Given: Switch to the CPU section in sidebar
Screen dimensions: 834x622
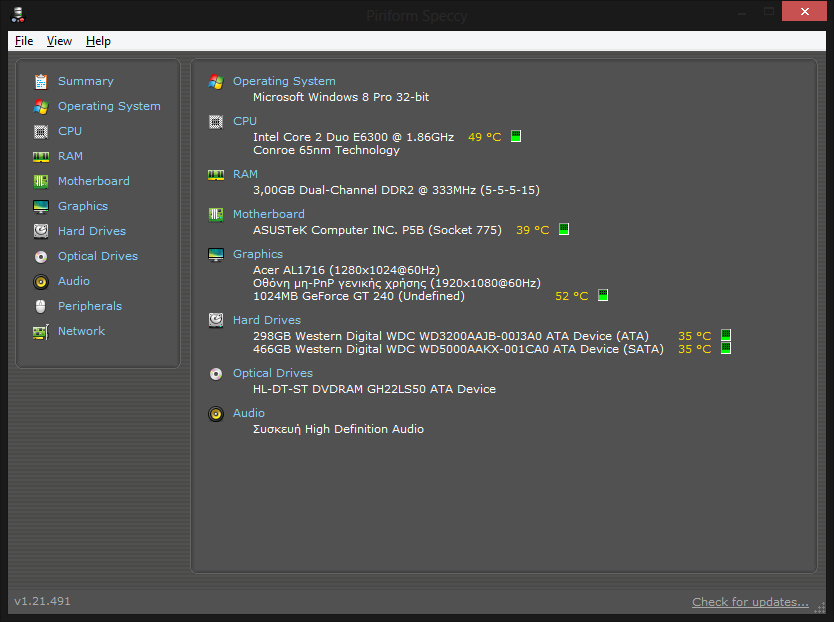Looking at the screenshot, I should [x=70, y=131].
